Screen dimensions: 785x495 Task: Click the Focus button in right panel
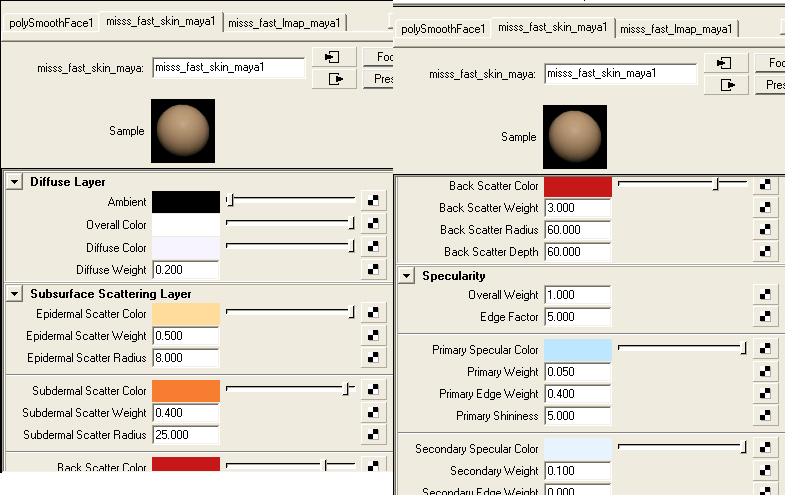(770, 63)
